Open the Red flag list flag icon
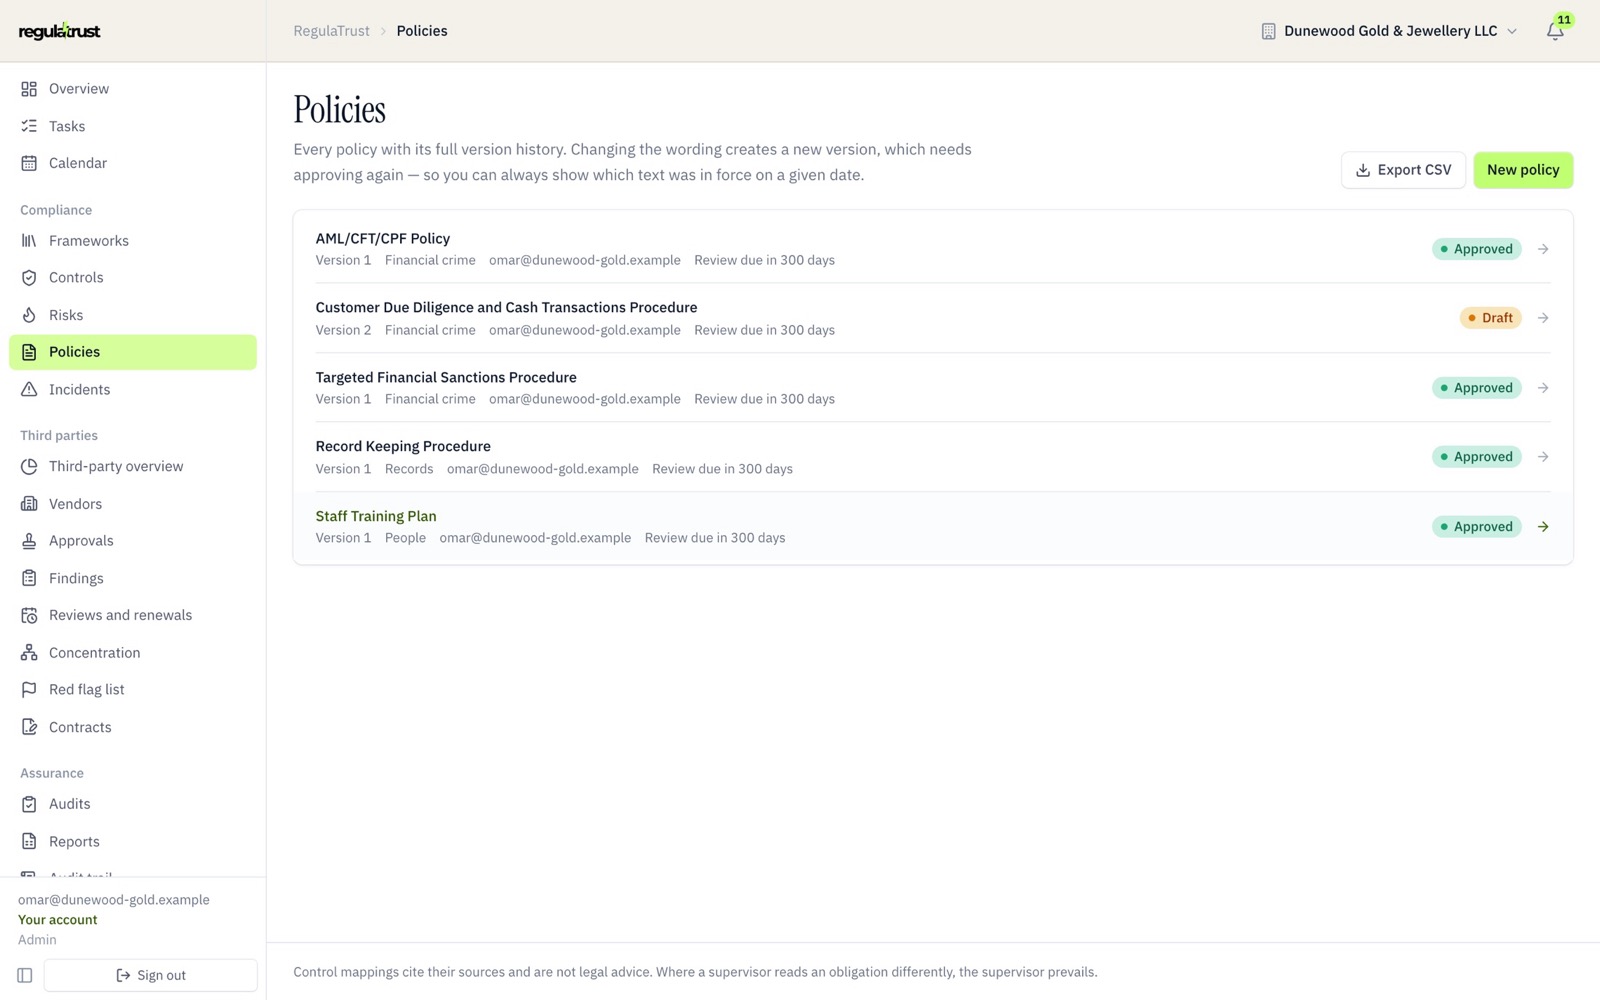 29,690
